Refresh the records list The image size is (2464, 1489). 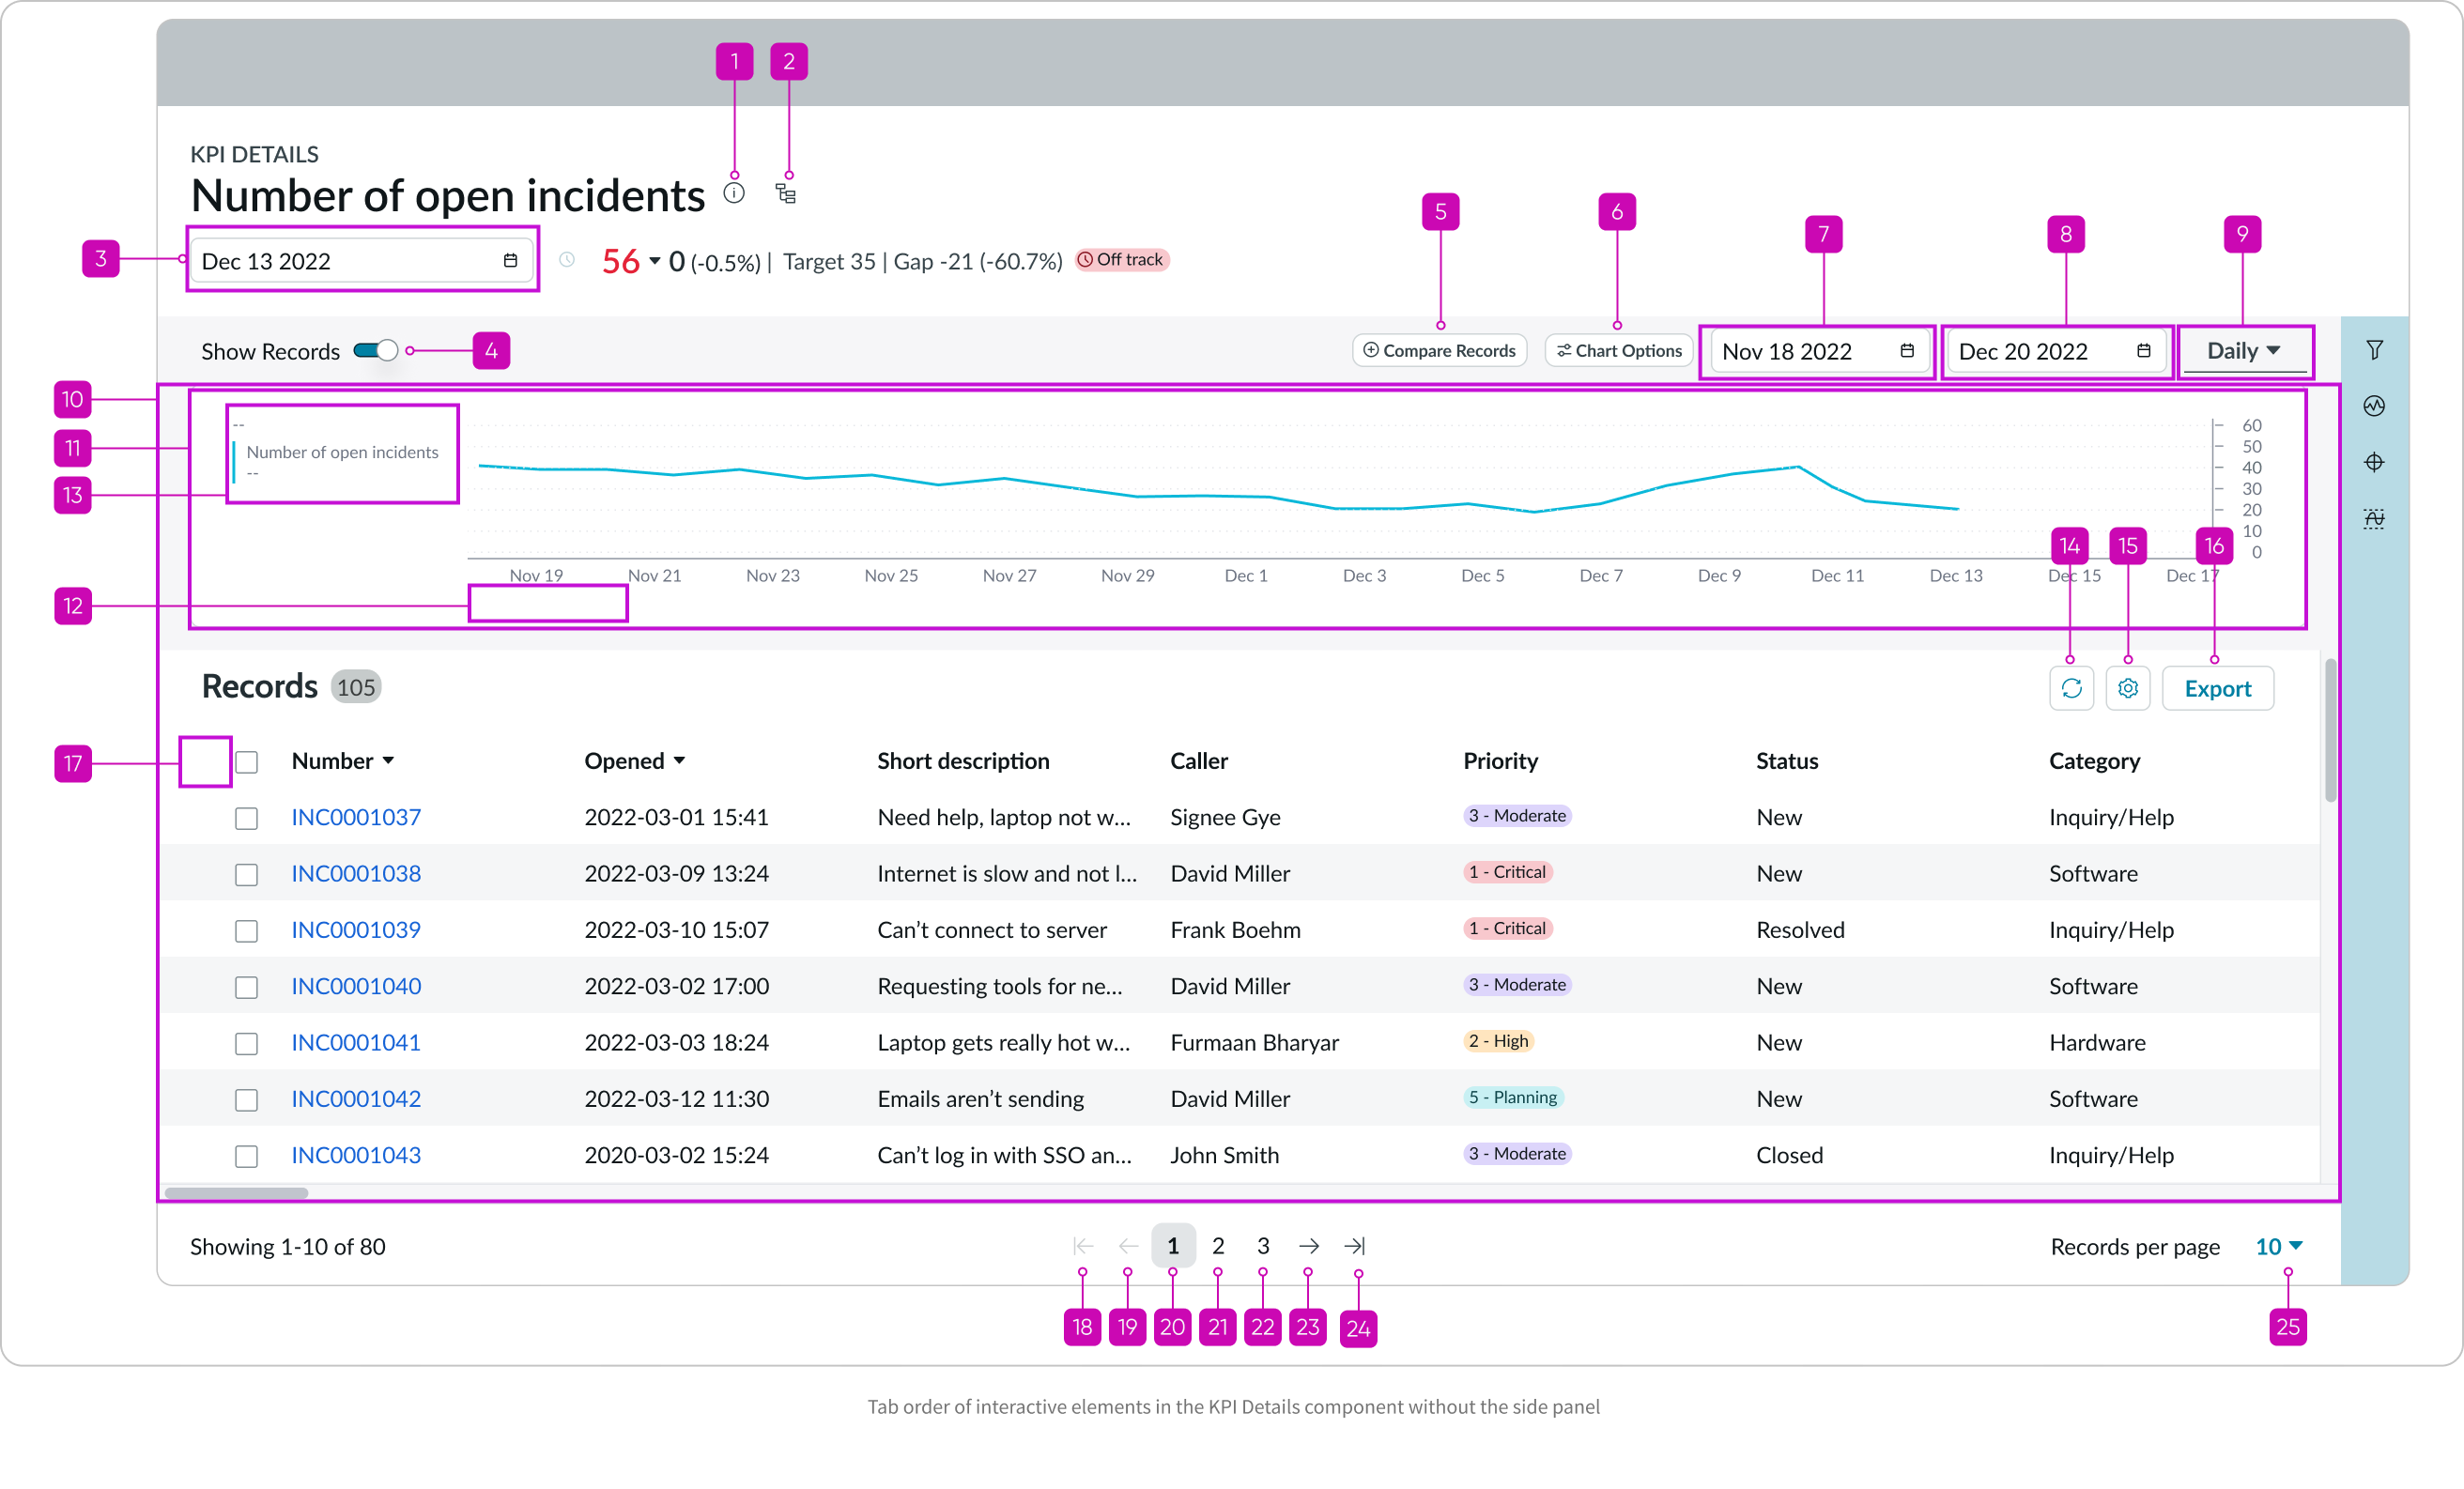pyautogui.click(x=2071, y=688)
